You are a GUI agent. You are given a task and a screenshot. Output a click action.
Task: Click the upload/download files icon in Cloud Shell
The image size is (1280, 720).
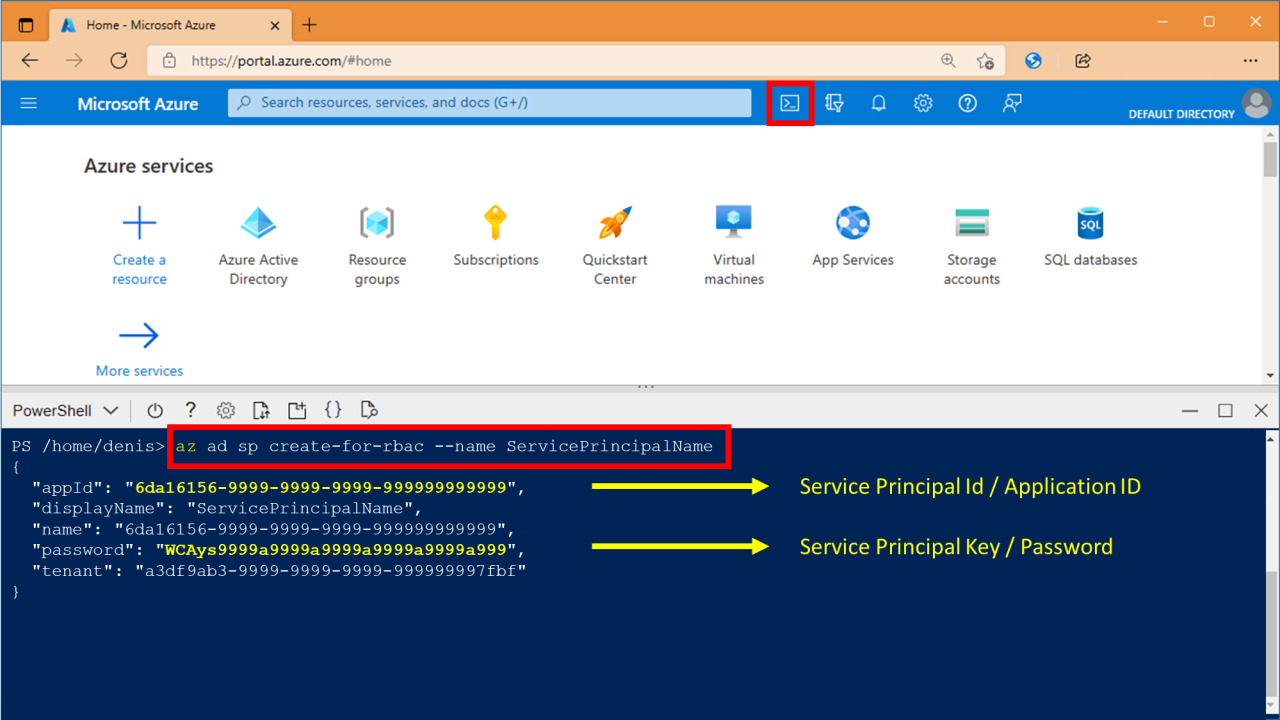(x=261, y=410)
